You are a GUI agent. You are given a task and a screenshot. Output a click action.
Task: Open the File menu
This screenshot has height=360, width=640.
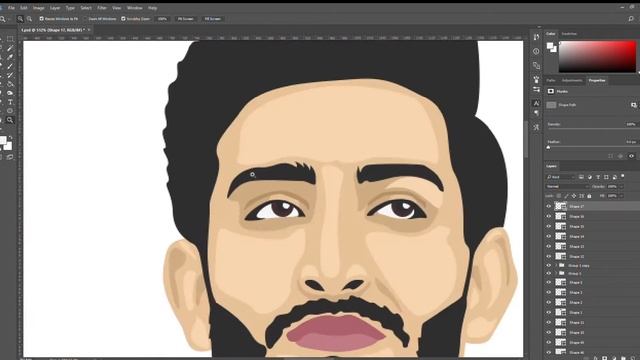(x=11, y=8)
